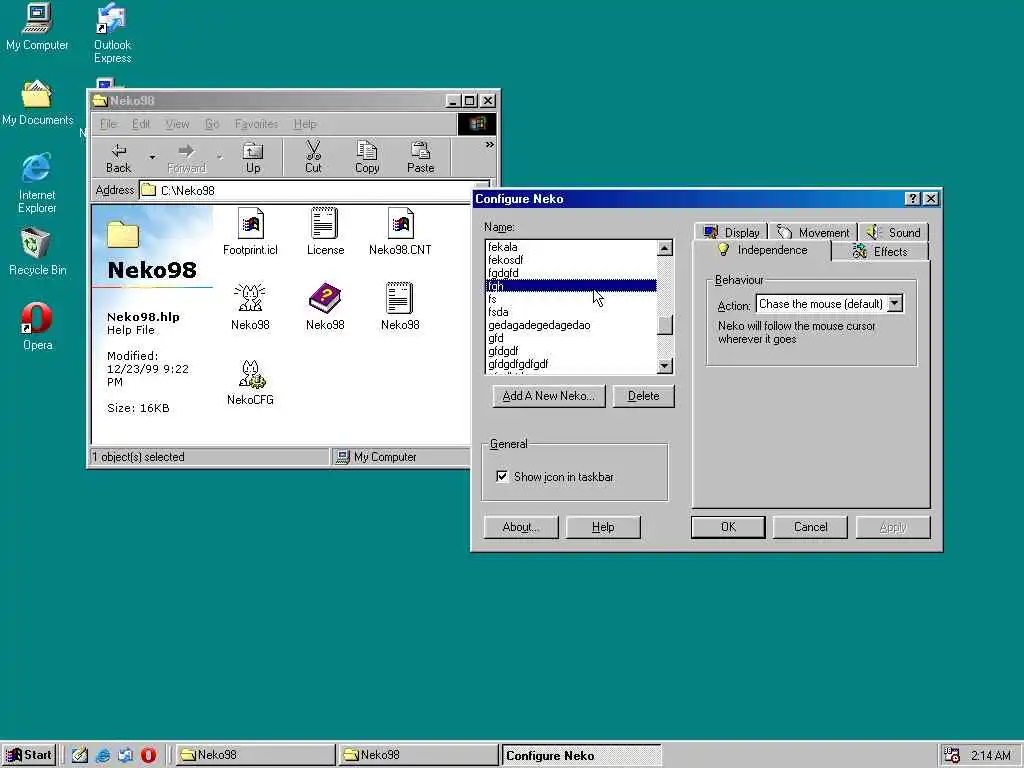Switch to the Effects tab
Screen dimensions: 1024x768
coord(880,251)
